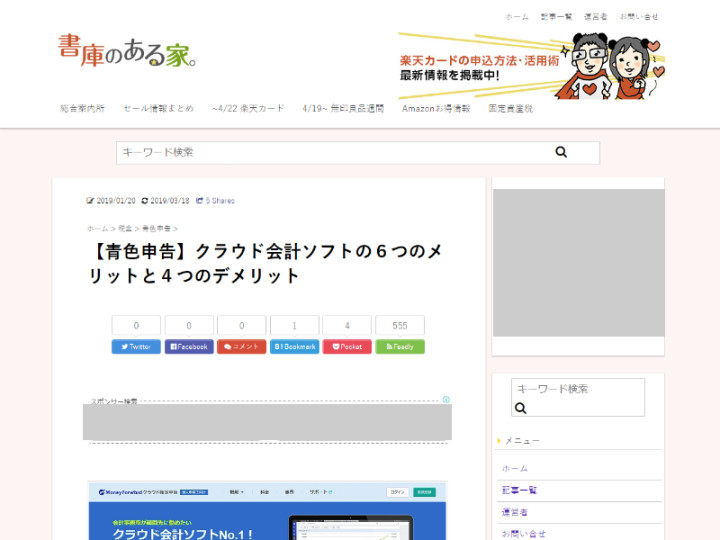Viewport: 720px width, 540px height.
Task: Open 記事一覧 in the top navigation
Action: coord(556,17)
